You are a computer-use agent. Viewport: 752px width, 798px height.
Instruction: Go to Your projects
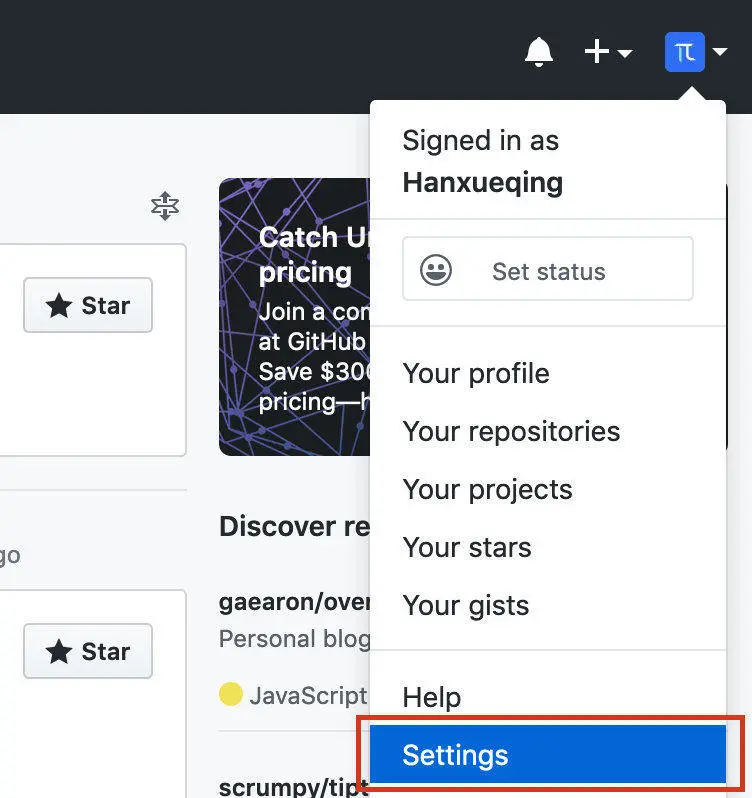pyautogui.click(x=487, y=490)
